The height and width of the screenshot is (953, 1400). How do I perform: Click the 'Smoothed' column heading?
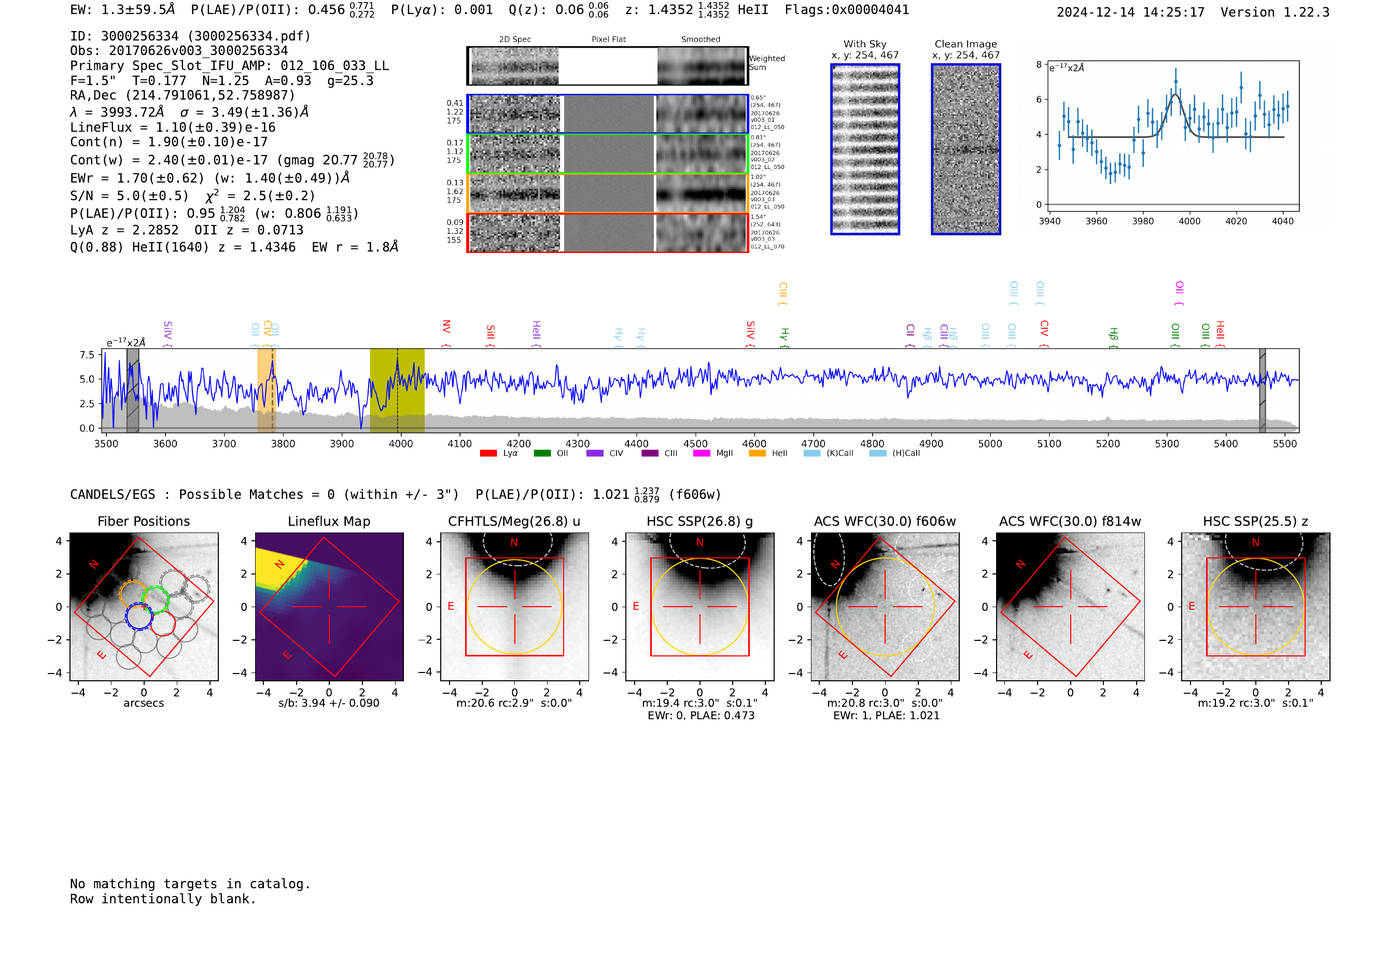[701, 39]
